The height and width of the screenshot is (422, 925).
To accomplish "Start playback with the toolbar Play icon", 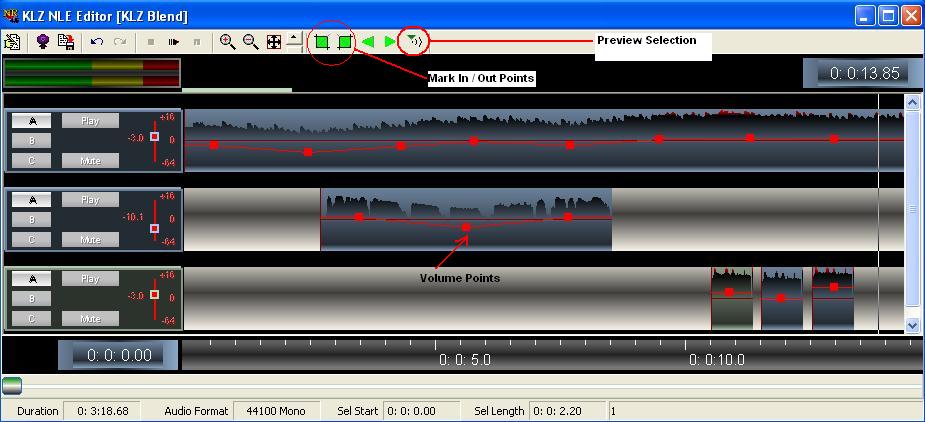I will point(173,42).
